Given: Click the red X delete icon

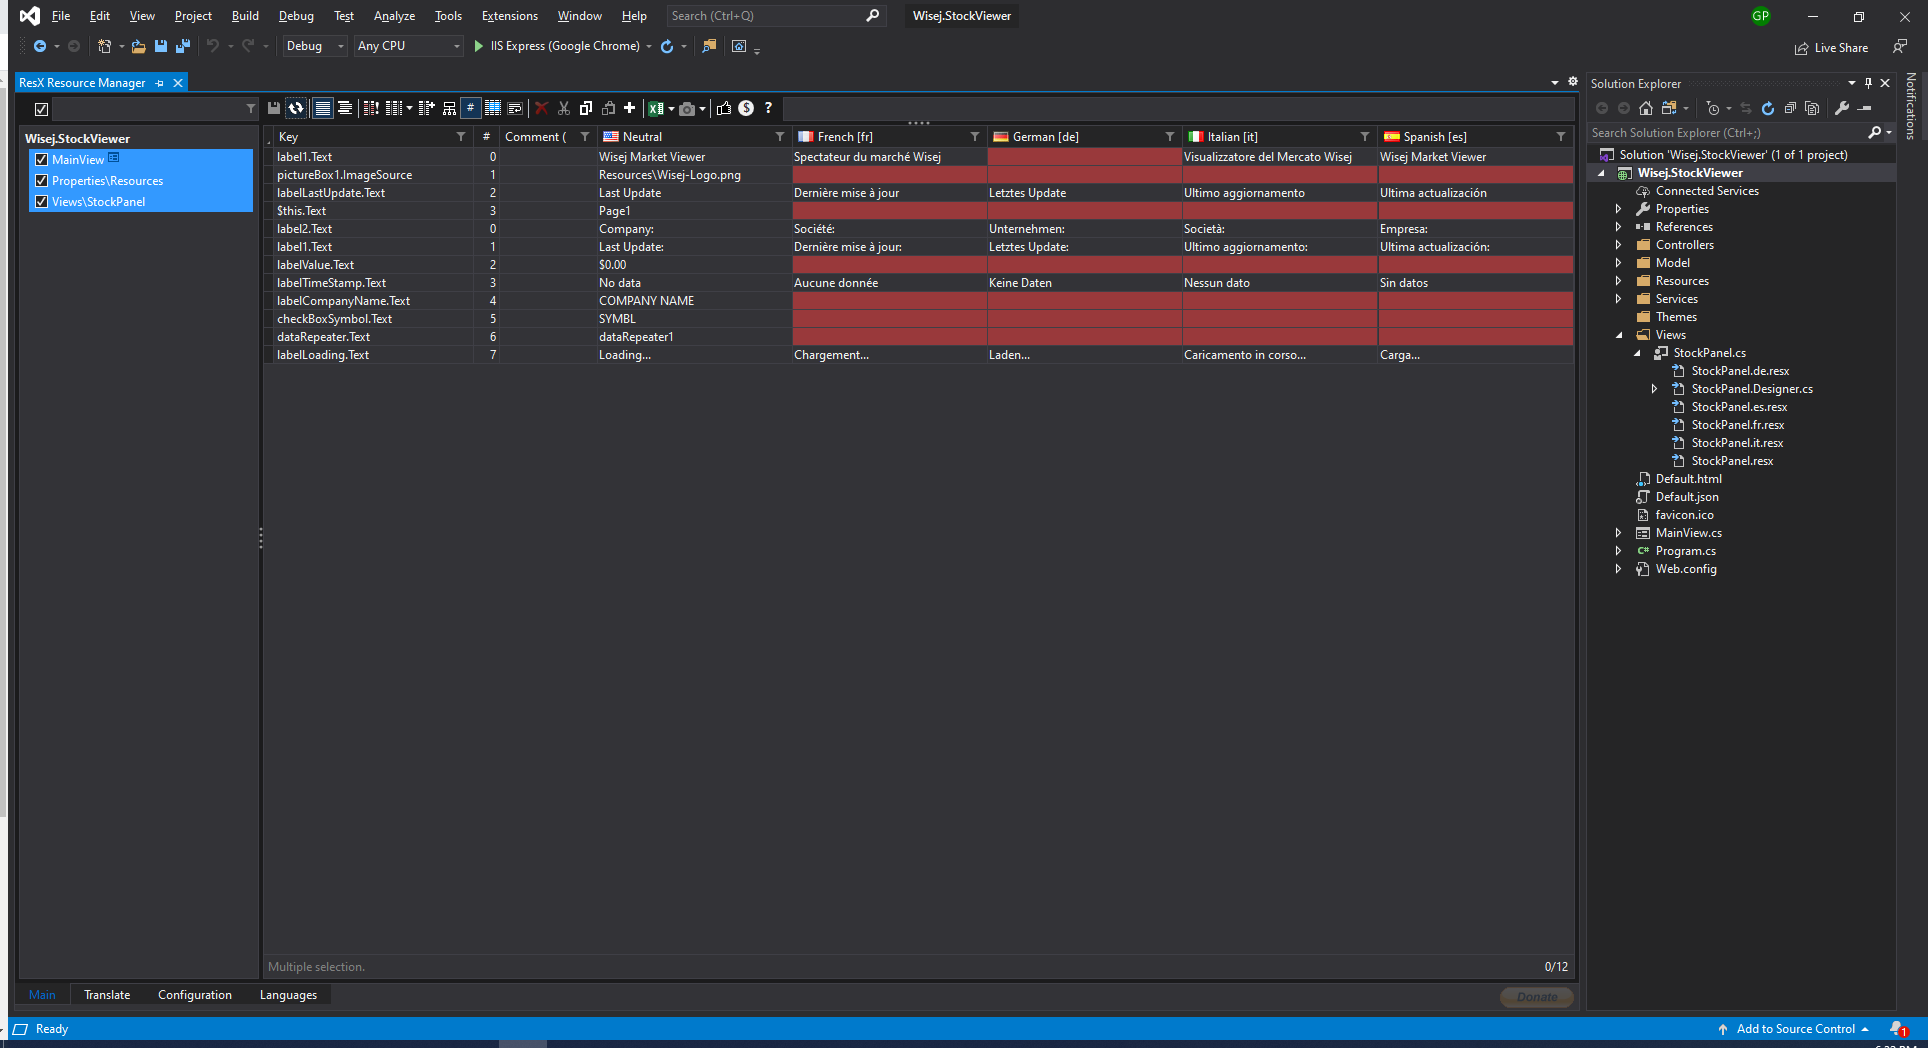Looking at the screenshot, I should click(541, 108).
